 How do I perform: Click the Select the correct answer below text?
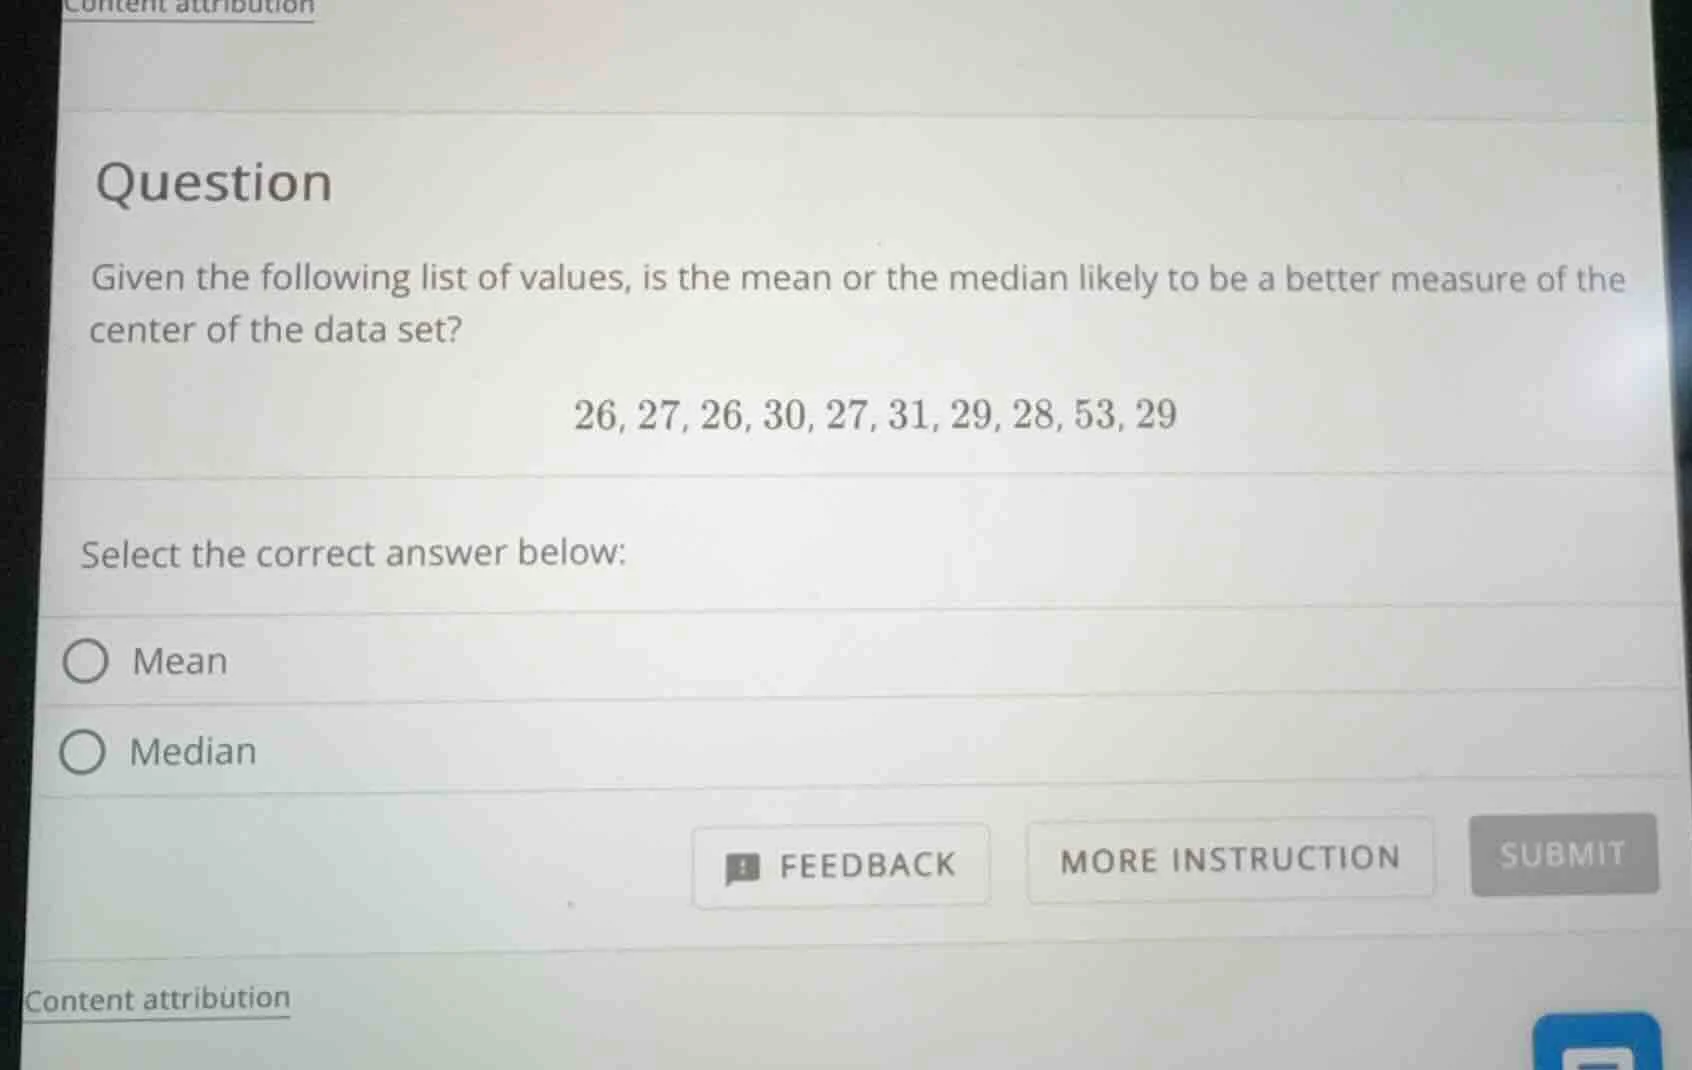coord(354,554)
